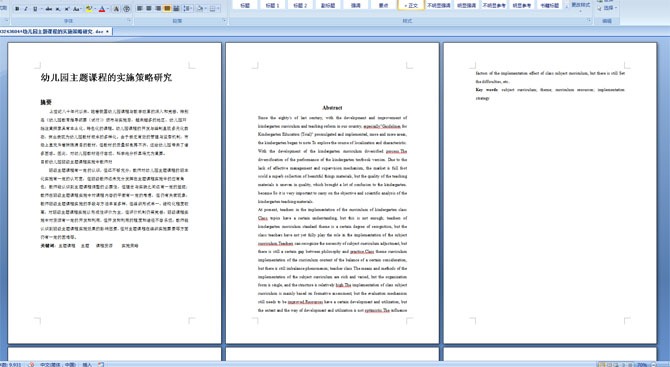
Task: Open the underline style dropdown arrow
Action: point(41,9)
